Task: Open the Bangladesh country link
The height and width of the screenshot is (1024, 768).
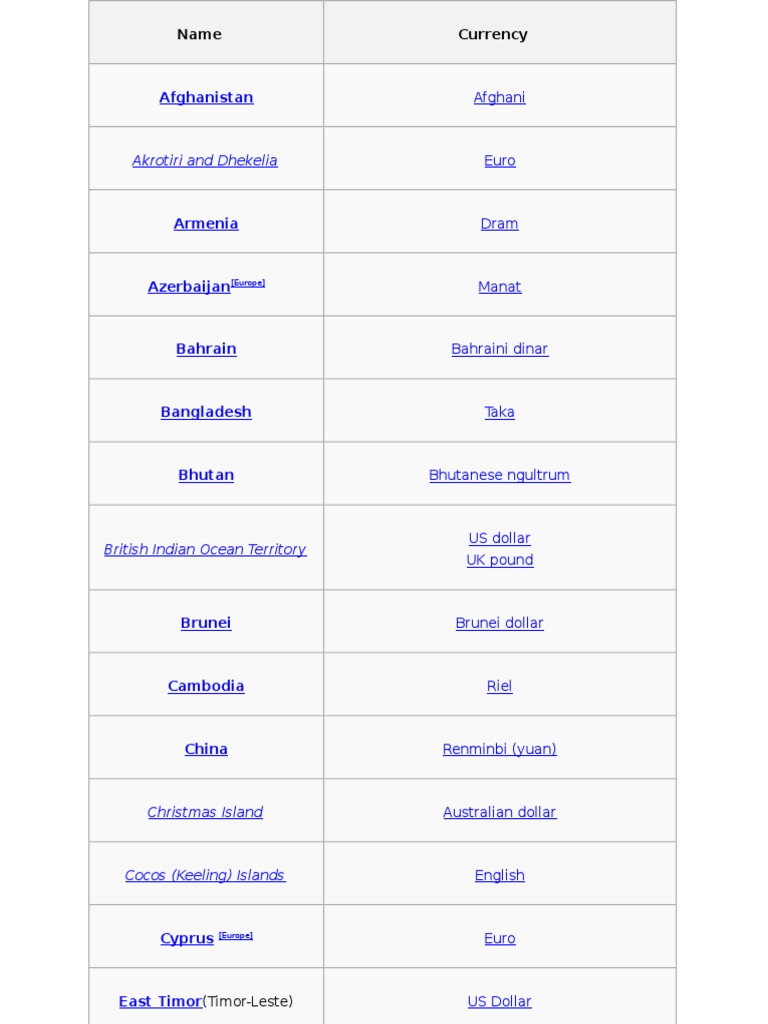Action: click(x=206, y=412)
